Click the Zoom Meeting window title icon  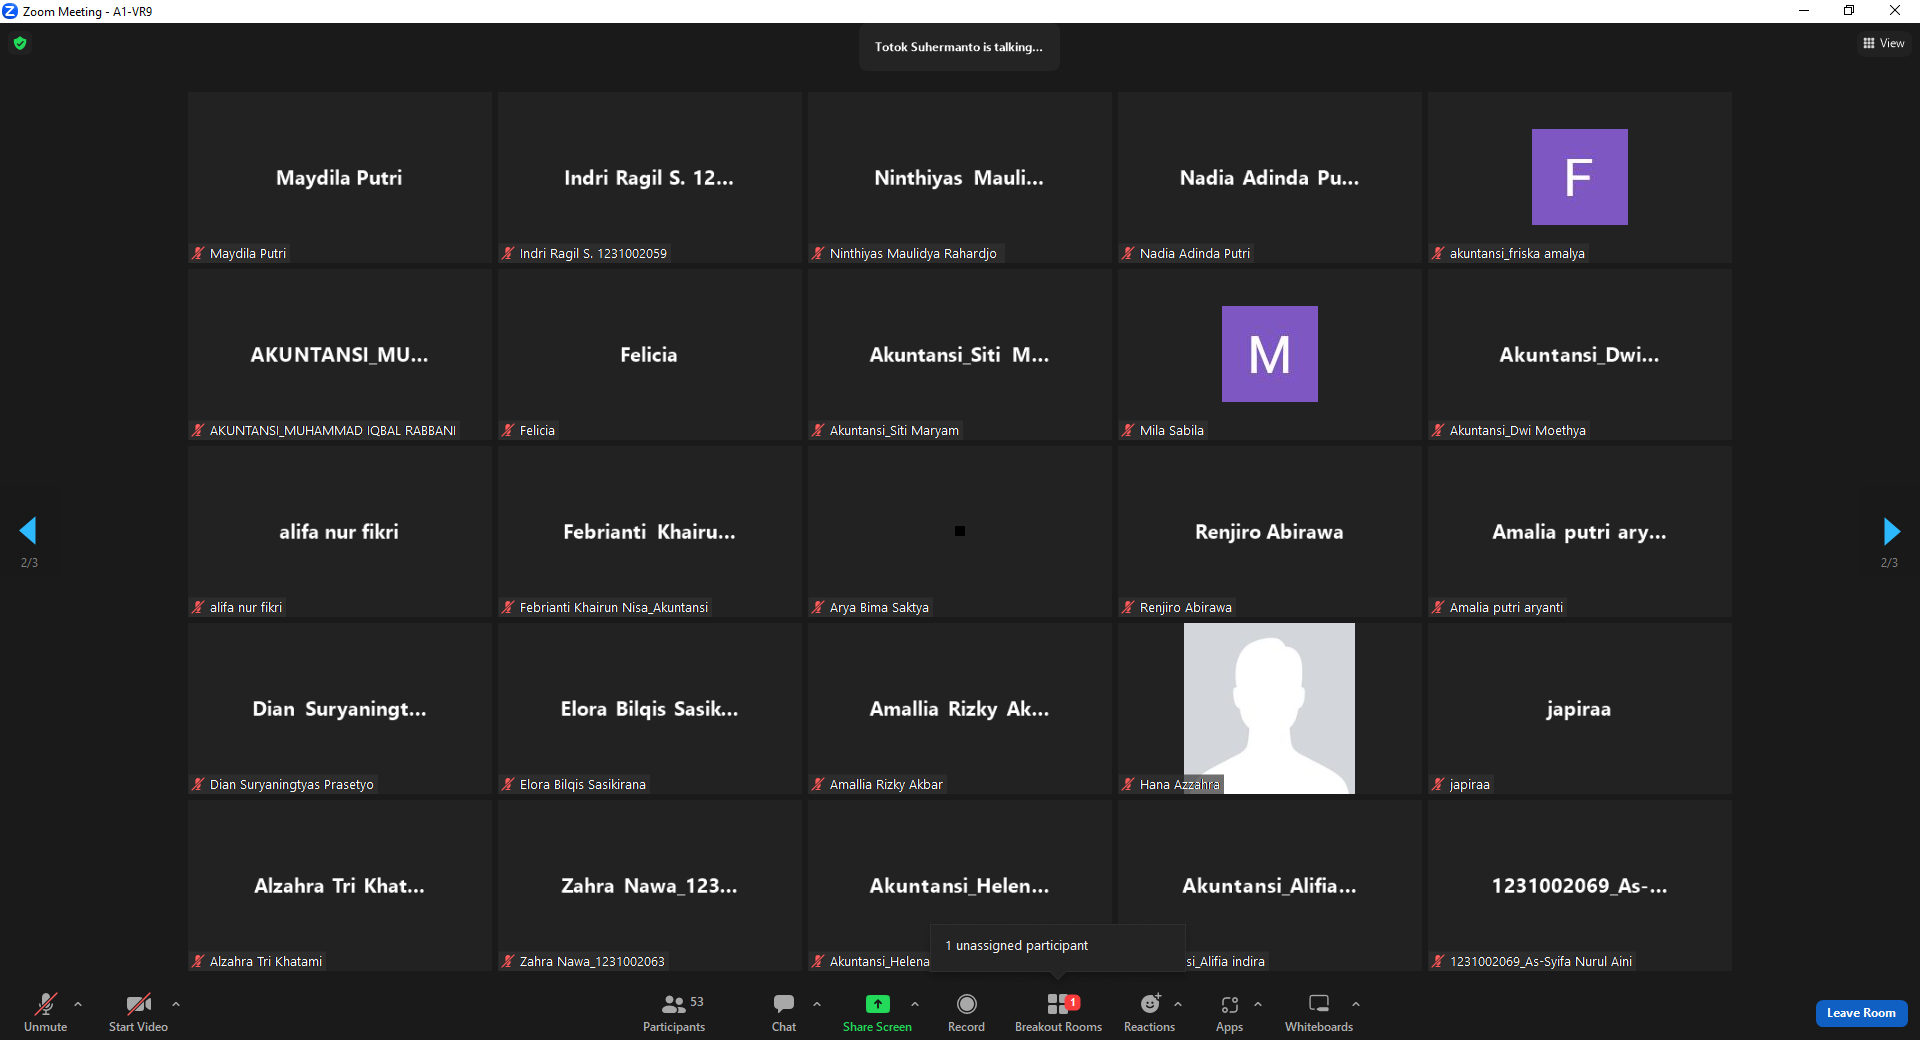coord(10,11)
